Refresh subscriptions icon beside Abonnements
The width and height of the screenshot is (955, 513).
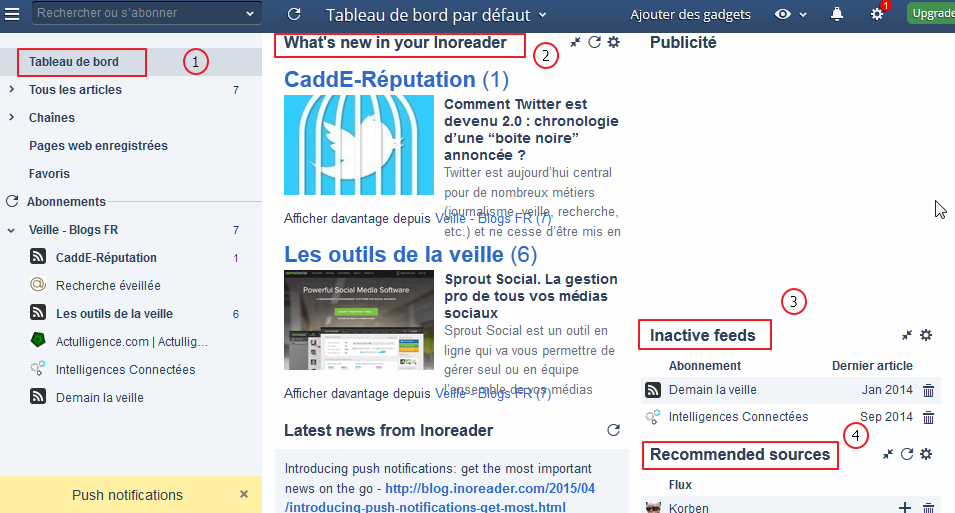click(12, 201)
